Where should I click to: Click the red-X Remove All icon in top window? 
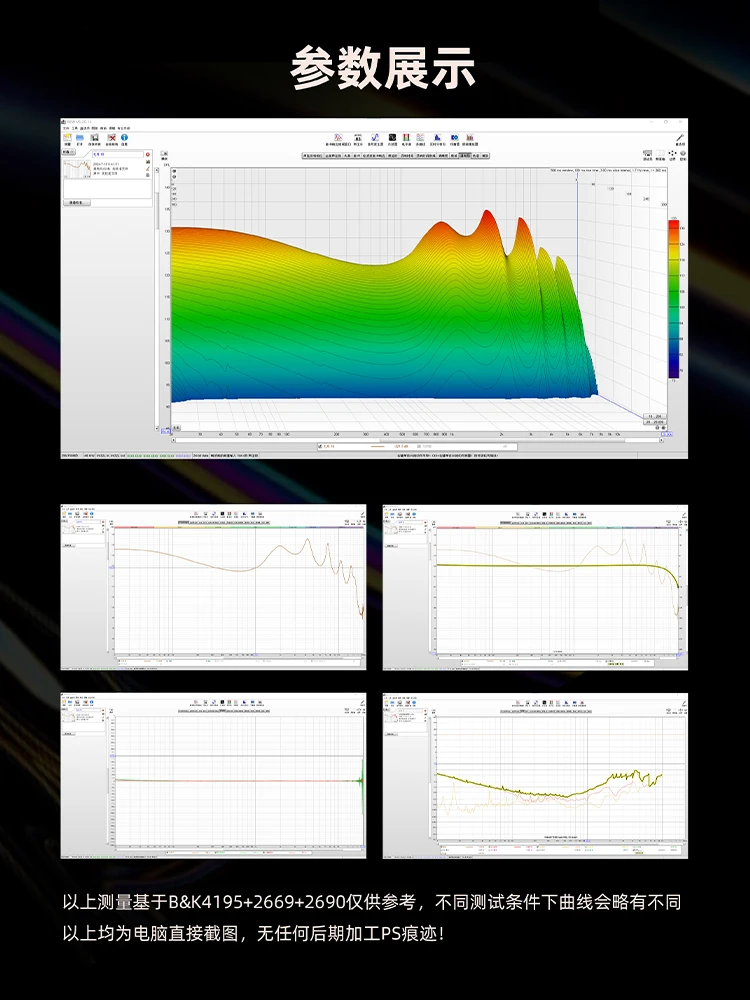[x=111, y=138]
